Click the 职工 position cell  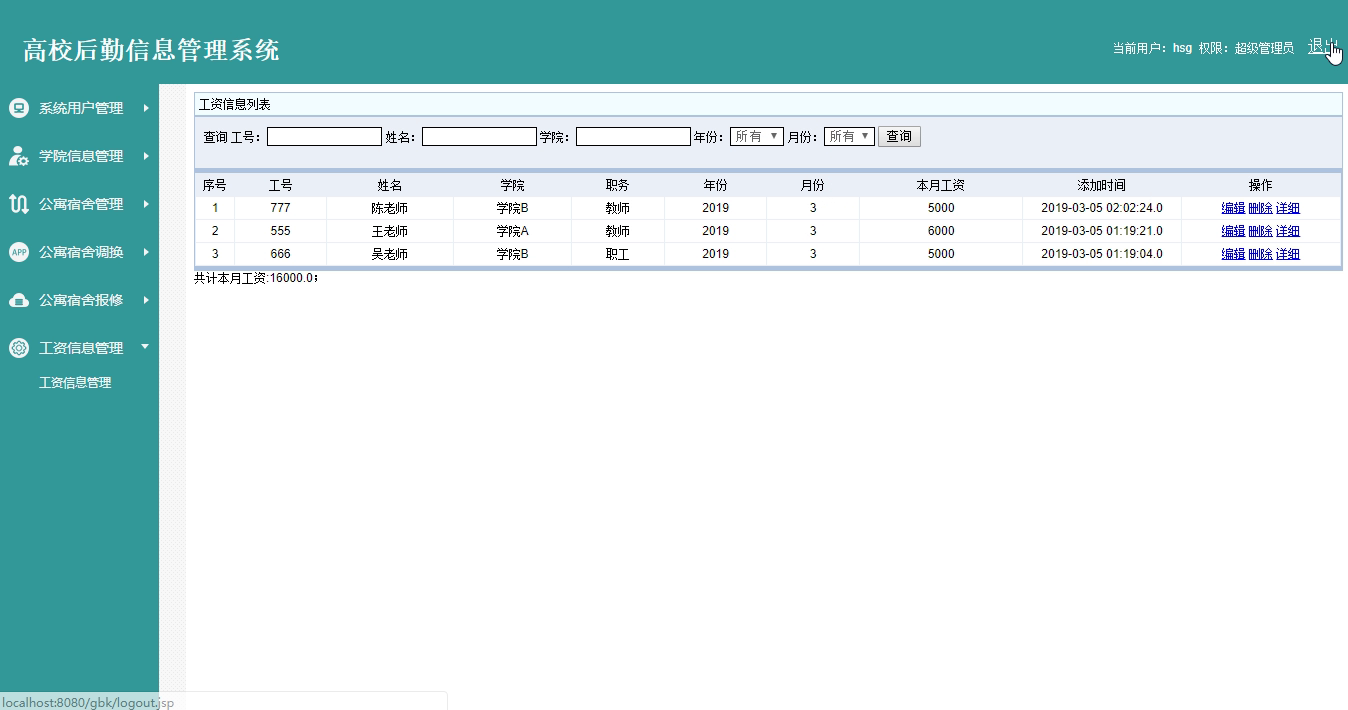pyautogui.click(x=618, y=254)
